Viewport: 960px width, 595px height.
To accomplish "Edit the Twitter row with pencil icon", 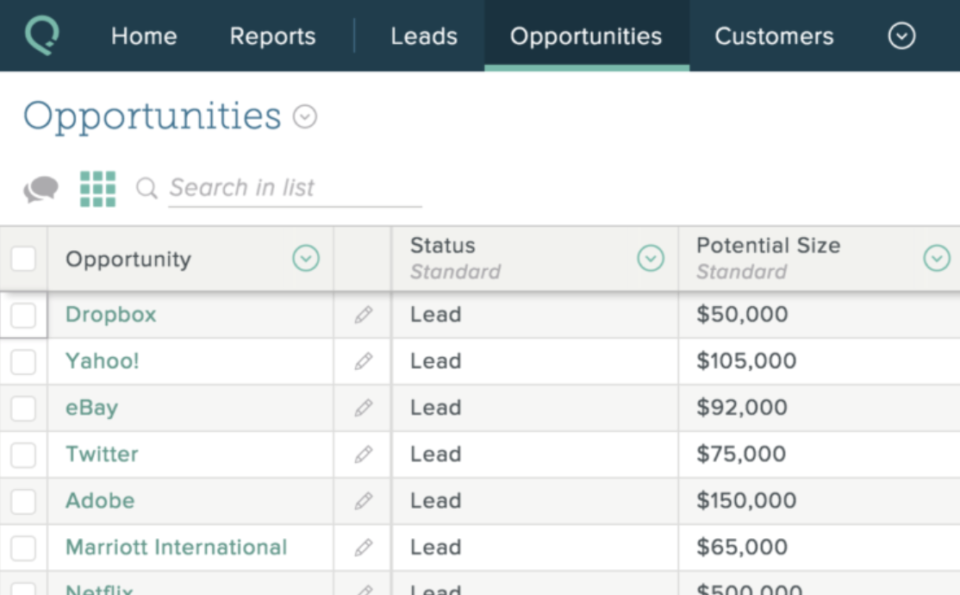I will tap(363, 454).
